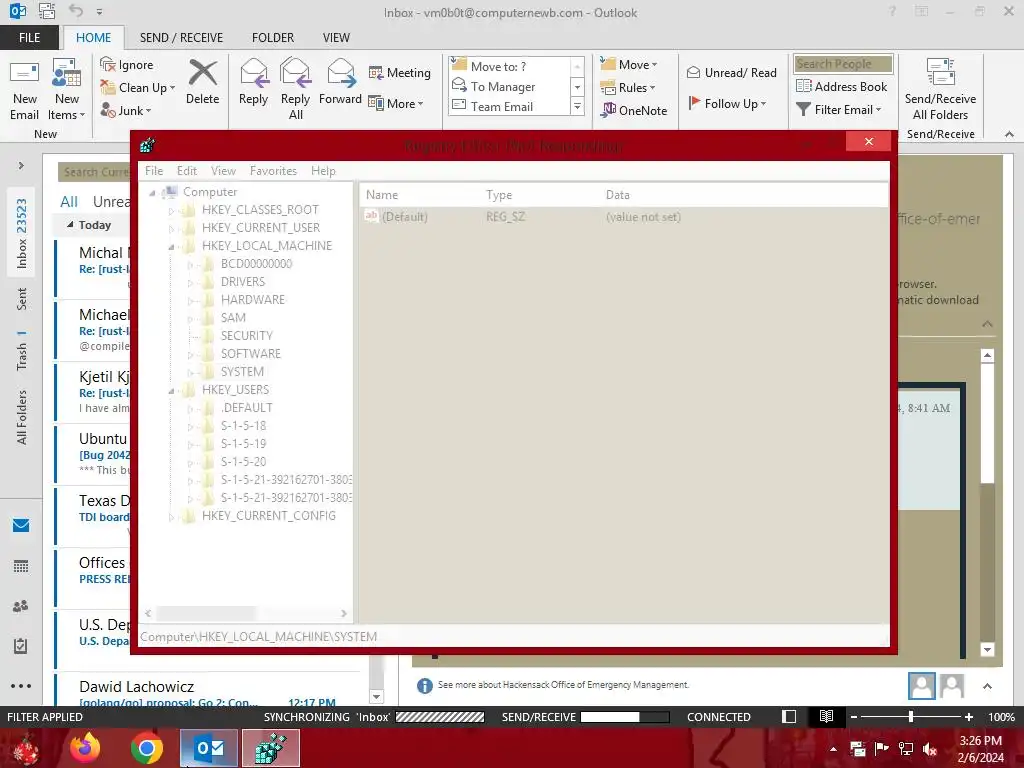Screen dimensions: 1024x768
Task: Adjust the zoom slider
Action: (910, 716)
